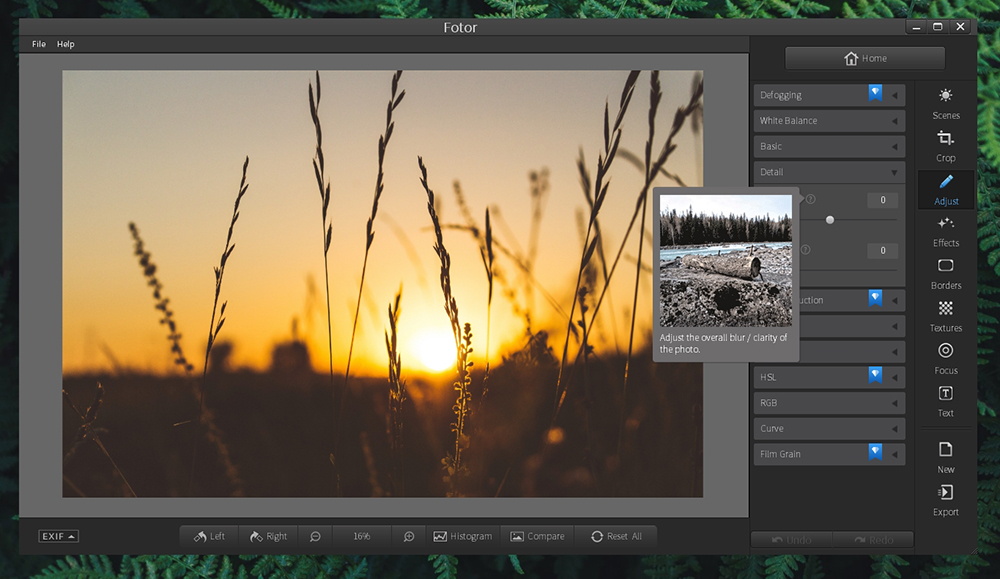Toggle the HSL diamond indicator
Image resolution: width=1000 pixels, height=579 pixels.
(875, 376)
